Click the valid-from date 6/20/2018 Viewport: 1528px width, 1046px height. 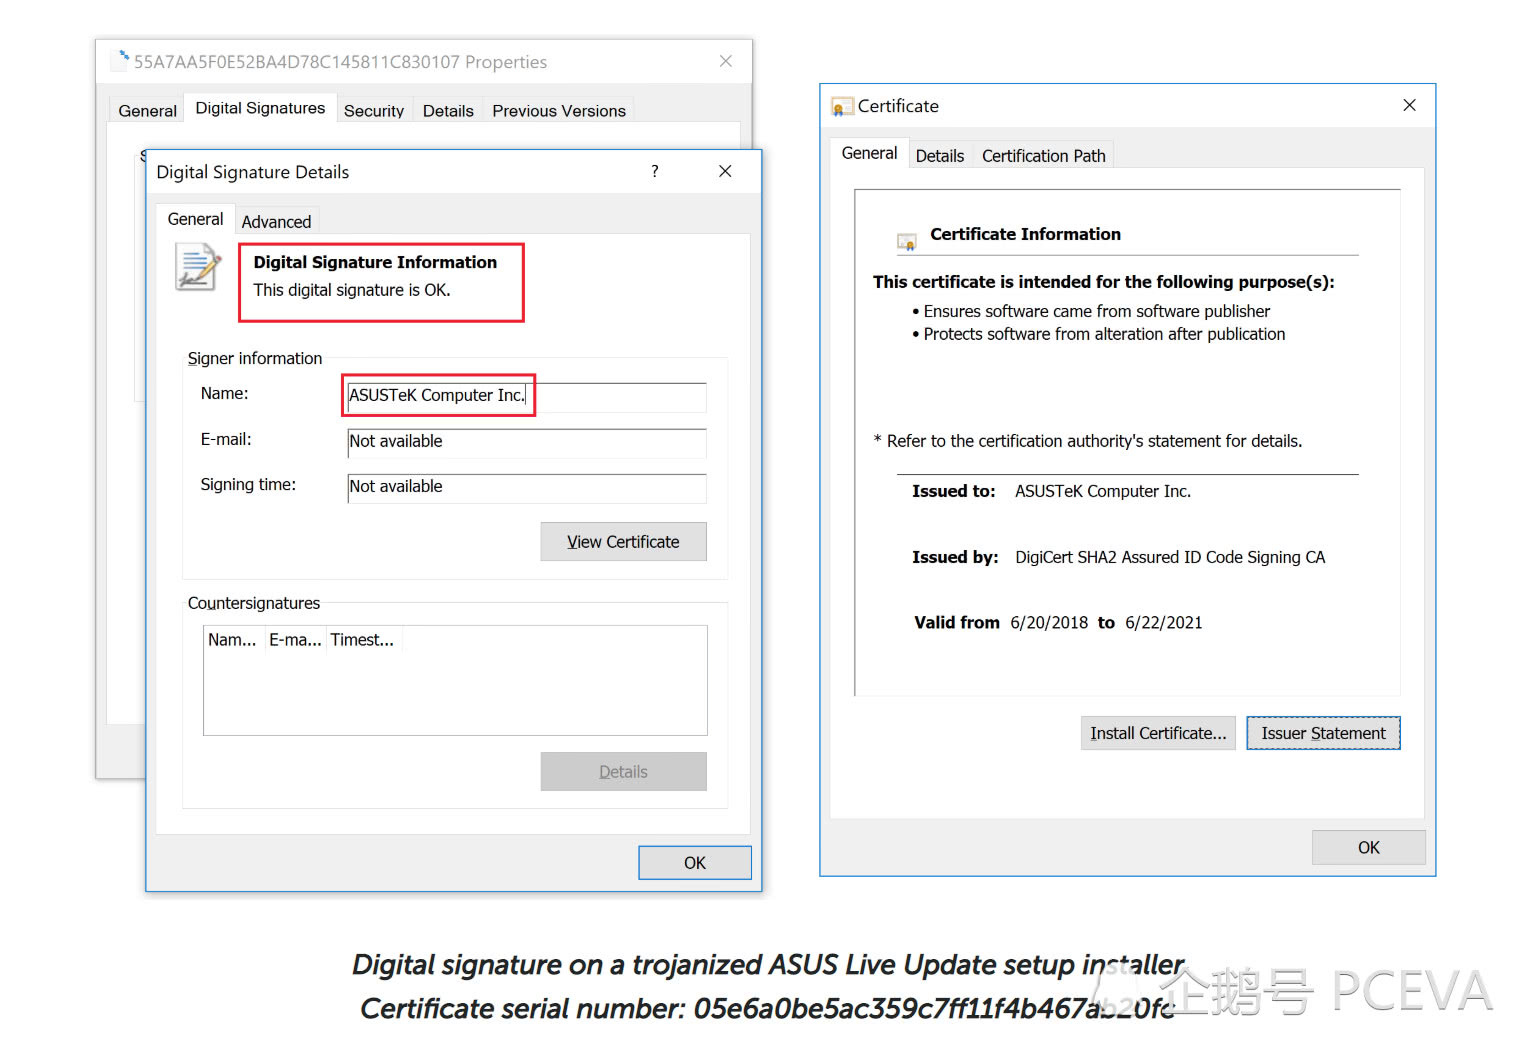pos(1049,622)
